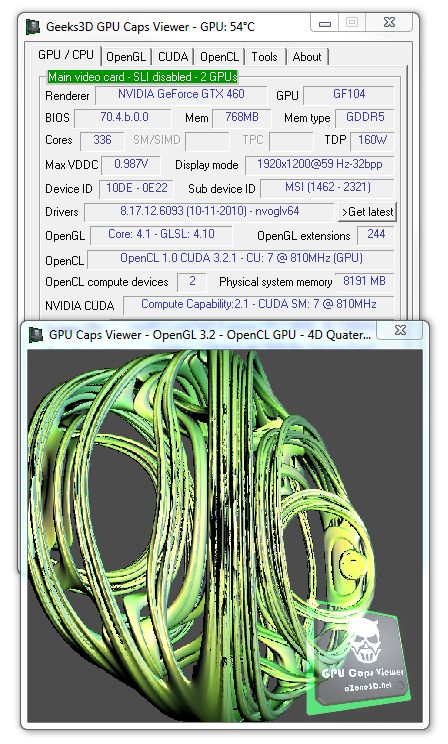Click the Physical system memory label

275,282
